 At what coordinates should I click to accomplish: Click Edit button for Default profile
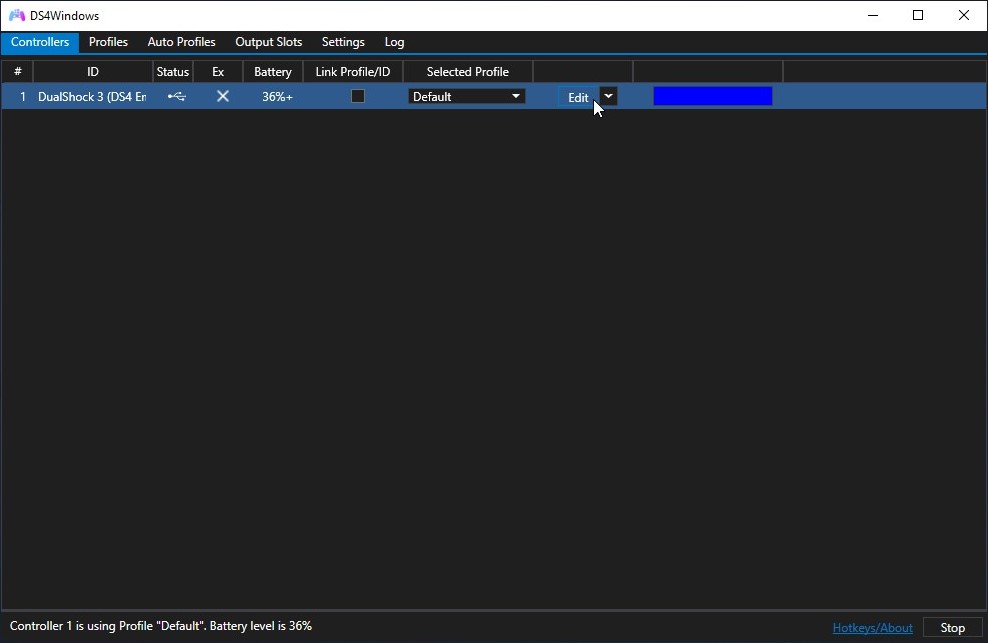pos(578,97)
